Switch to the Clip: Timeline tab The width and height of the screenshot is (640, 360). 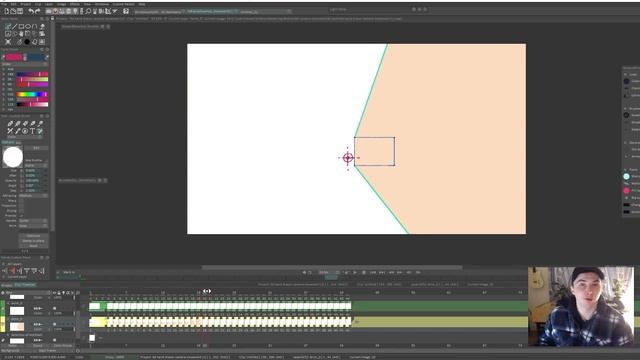(x=25, y=285)
